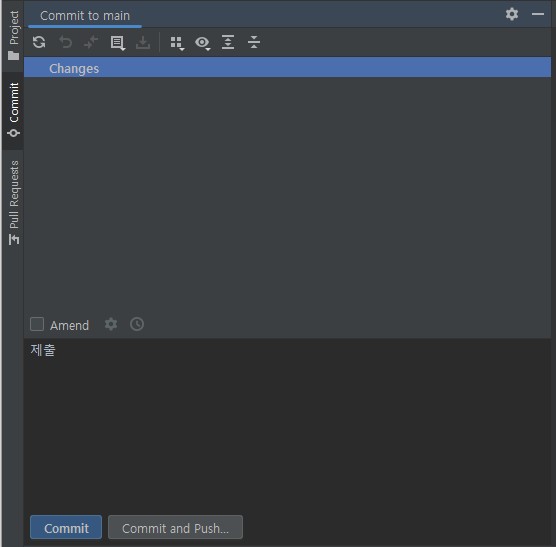Select the Changes node
The image size is (556, 547).
point(287,68)
